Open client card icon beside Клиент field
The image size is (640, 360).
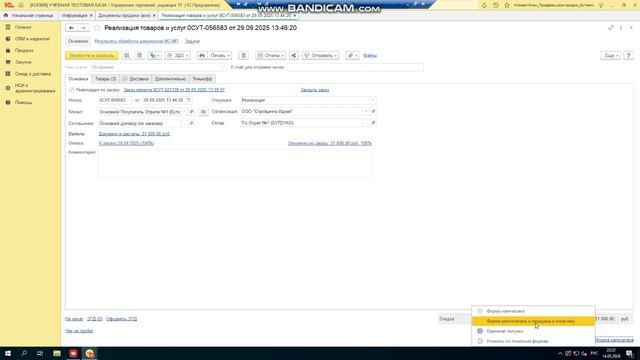click(191, 111)
